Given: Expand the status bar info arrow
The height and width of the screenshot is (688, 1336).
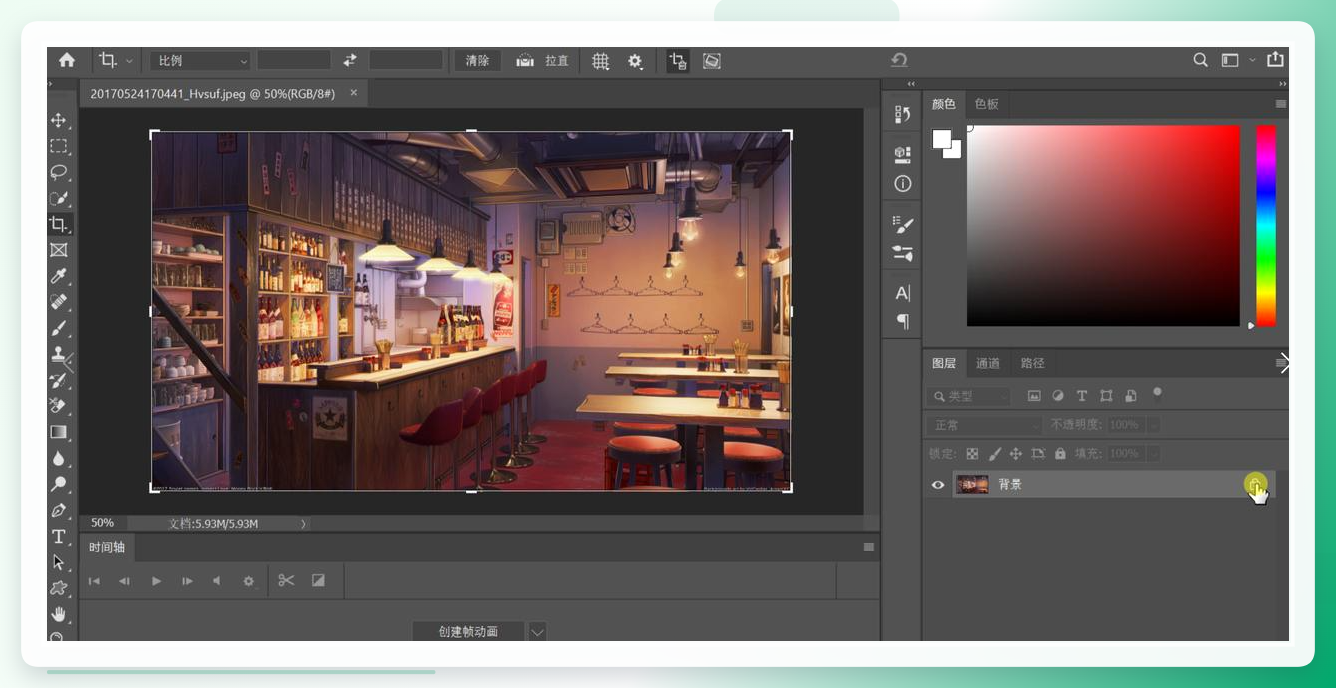Looking at the screenshot, I should point(304,523).
